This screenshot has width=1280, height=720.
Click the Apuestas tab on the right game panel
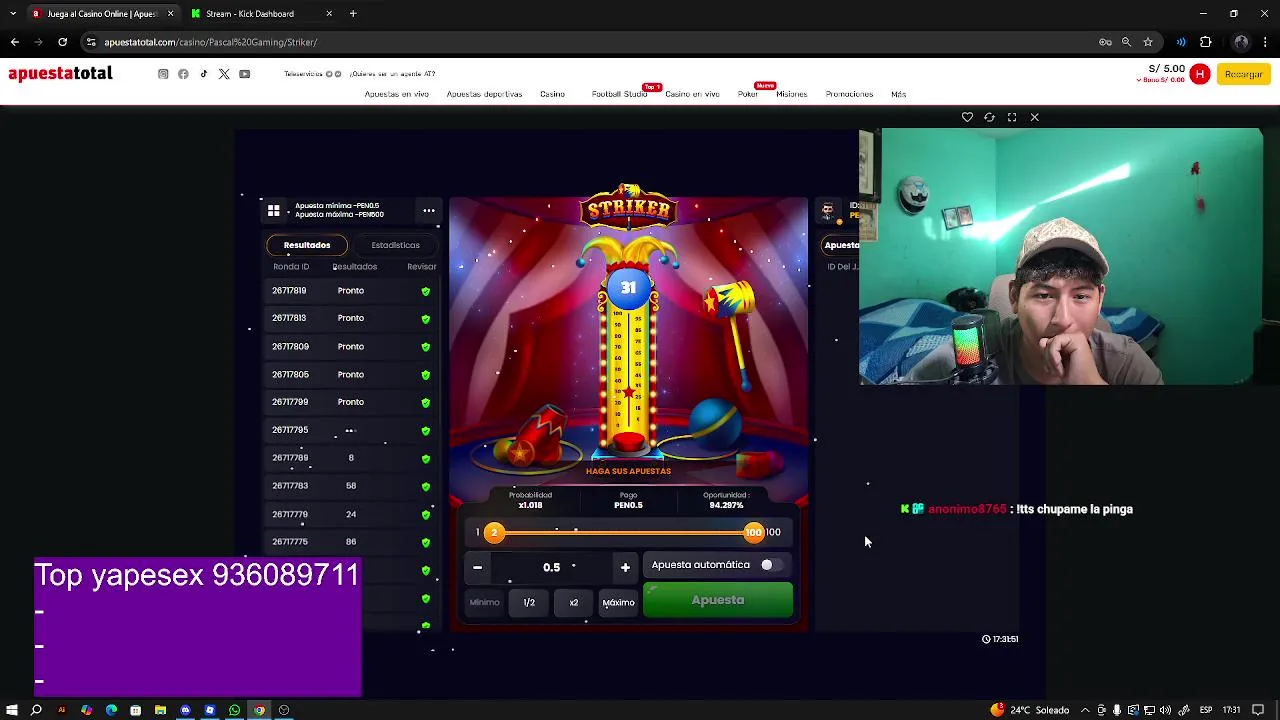tap(841, 245)
